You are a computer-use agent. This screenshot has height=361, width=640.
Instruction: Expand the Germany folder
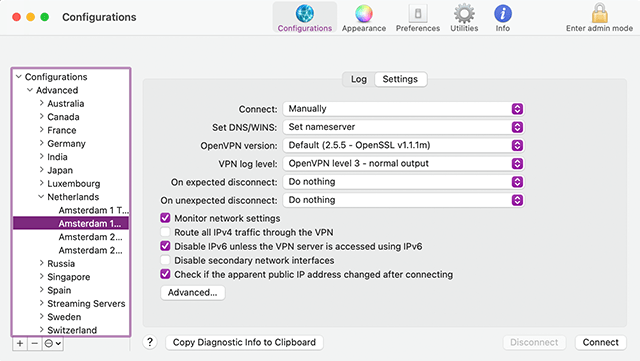tap(41, 143)
